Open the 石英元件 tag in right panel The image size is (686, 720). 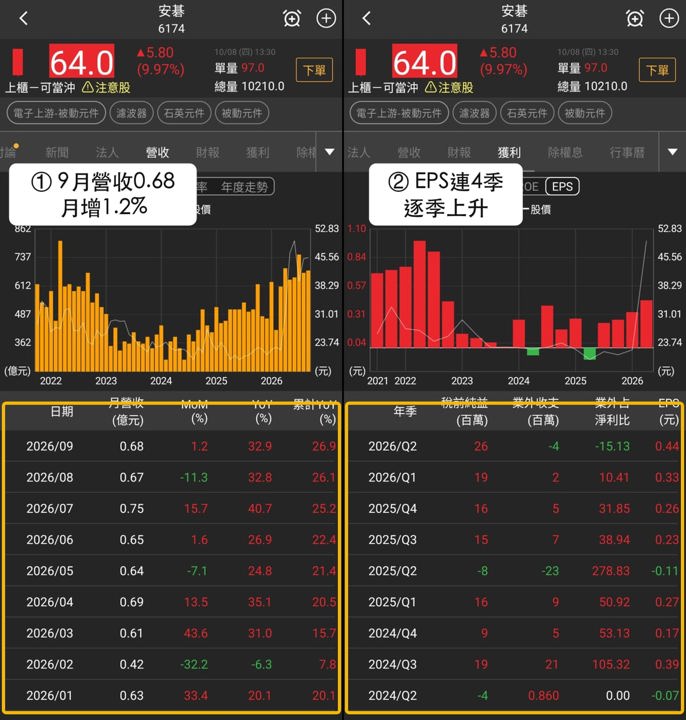[527, 113]
